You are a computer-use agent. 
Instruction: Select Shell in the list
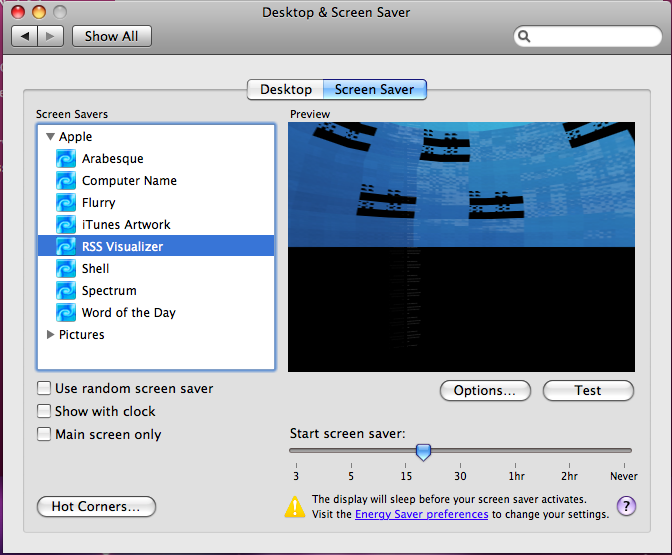click(96, 268)
